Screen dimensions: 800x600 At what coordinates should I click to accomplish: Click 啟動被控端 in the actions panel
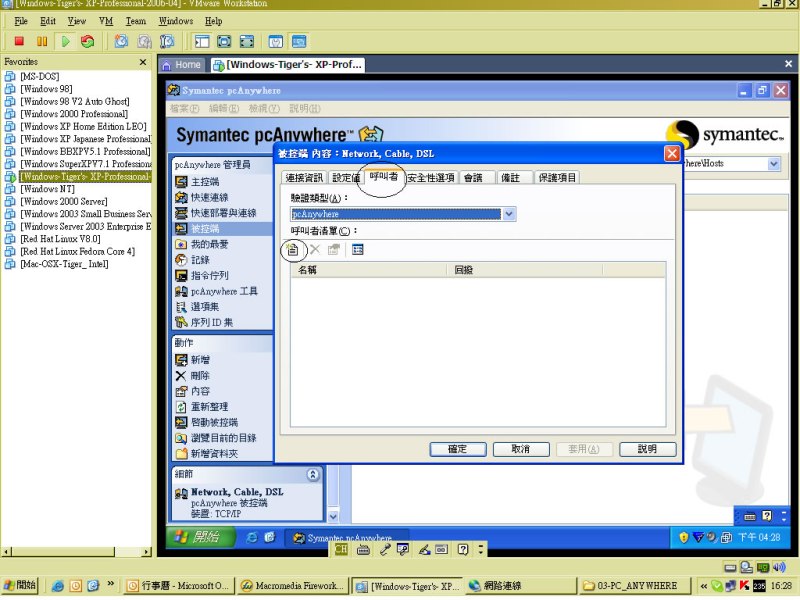click(x=206, y=422)
